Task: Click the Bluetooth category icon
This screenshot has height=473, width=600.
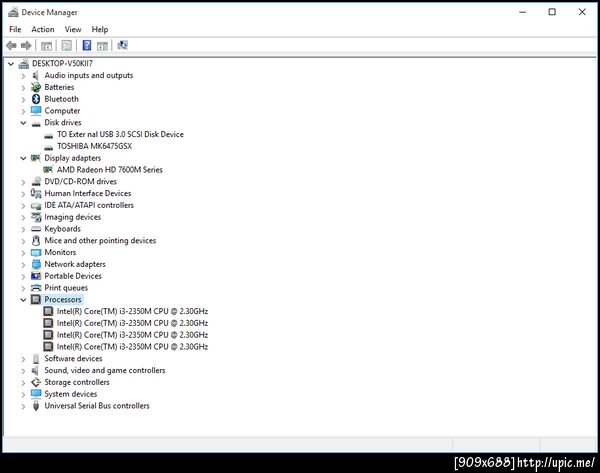Action: click(36, 99)
